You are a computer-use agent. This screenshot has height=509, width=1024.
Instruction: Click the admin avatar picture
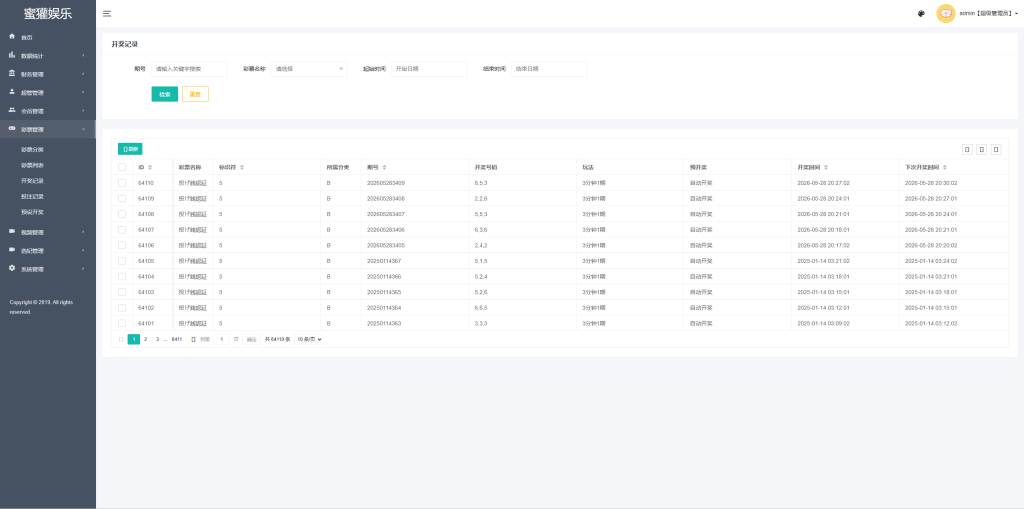(946, 13)
